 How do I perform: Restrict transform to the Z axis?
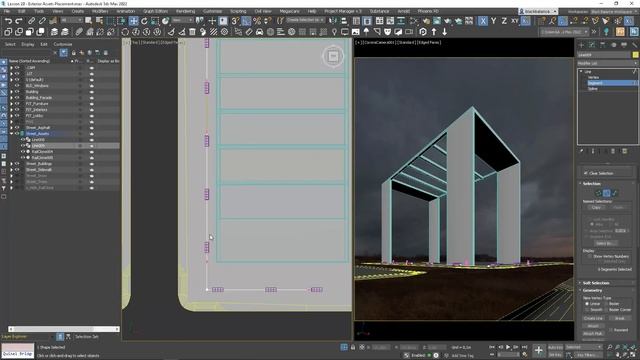pos(504,21)
